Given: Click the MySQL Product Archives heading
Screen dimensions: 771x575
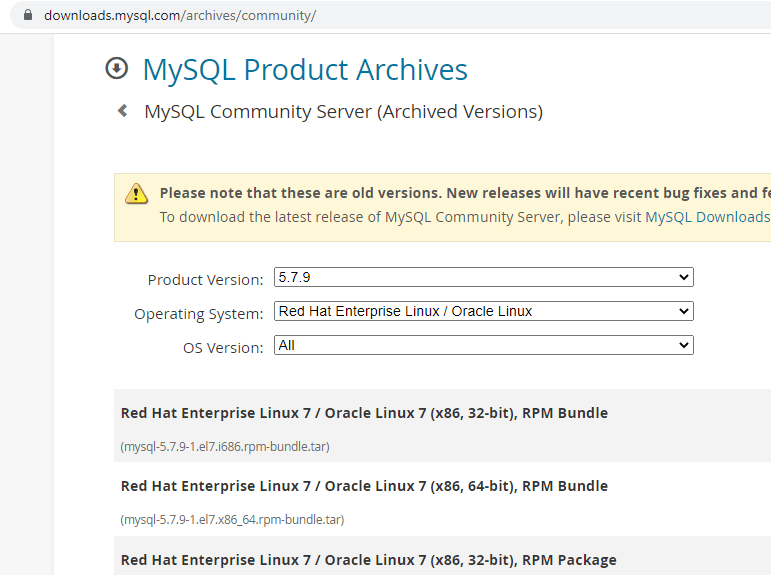Looking at the screenshot, I should click(305, 69).
